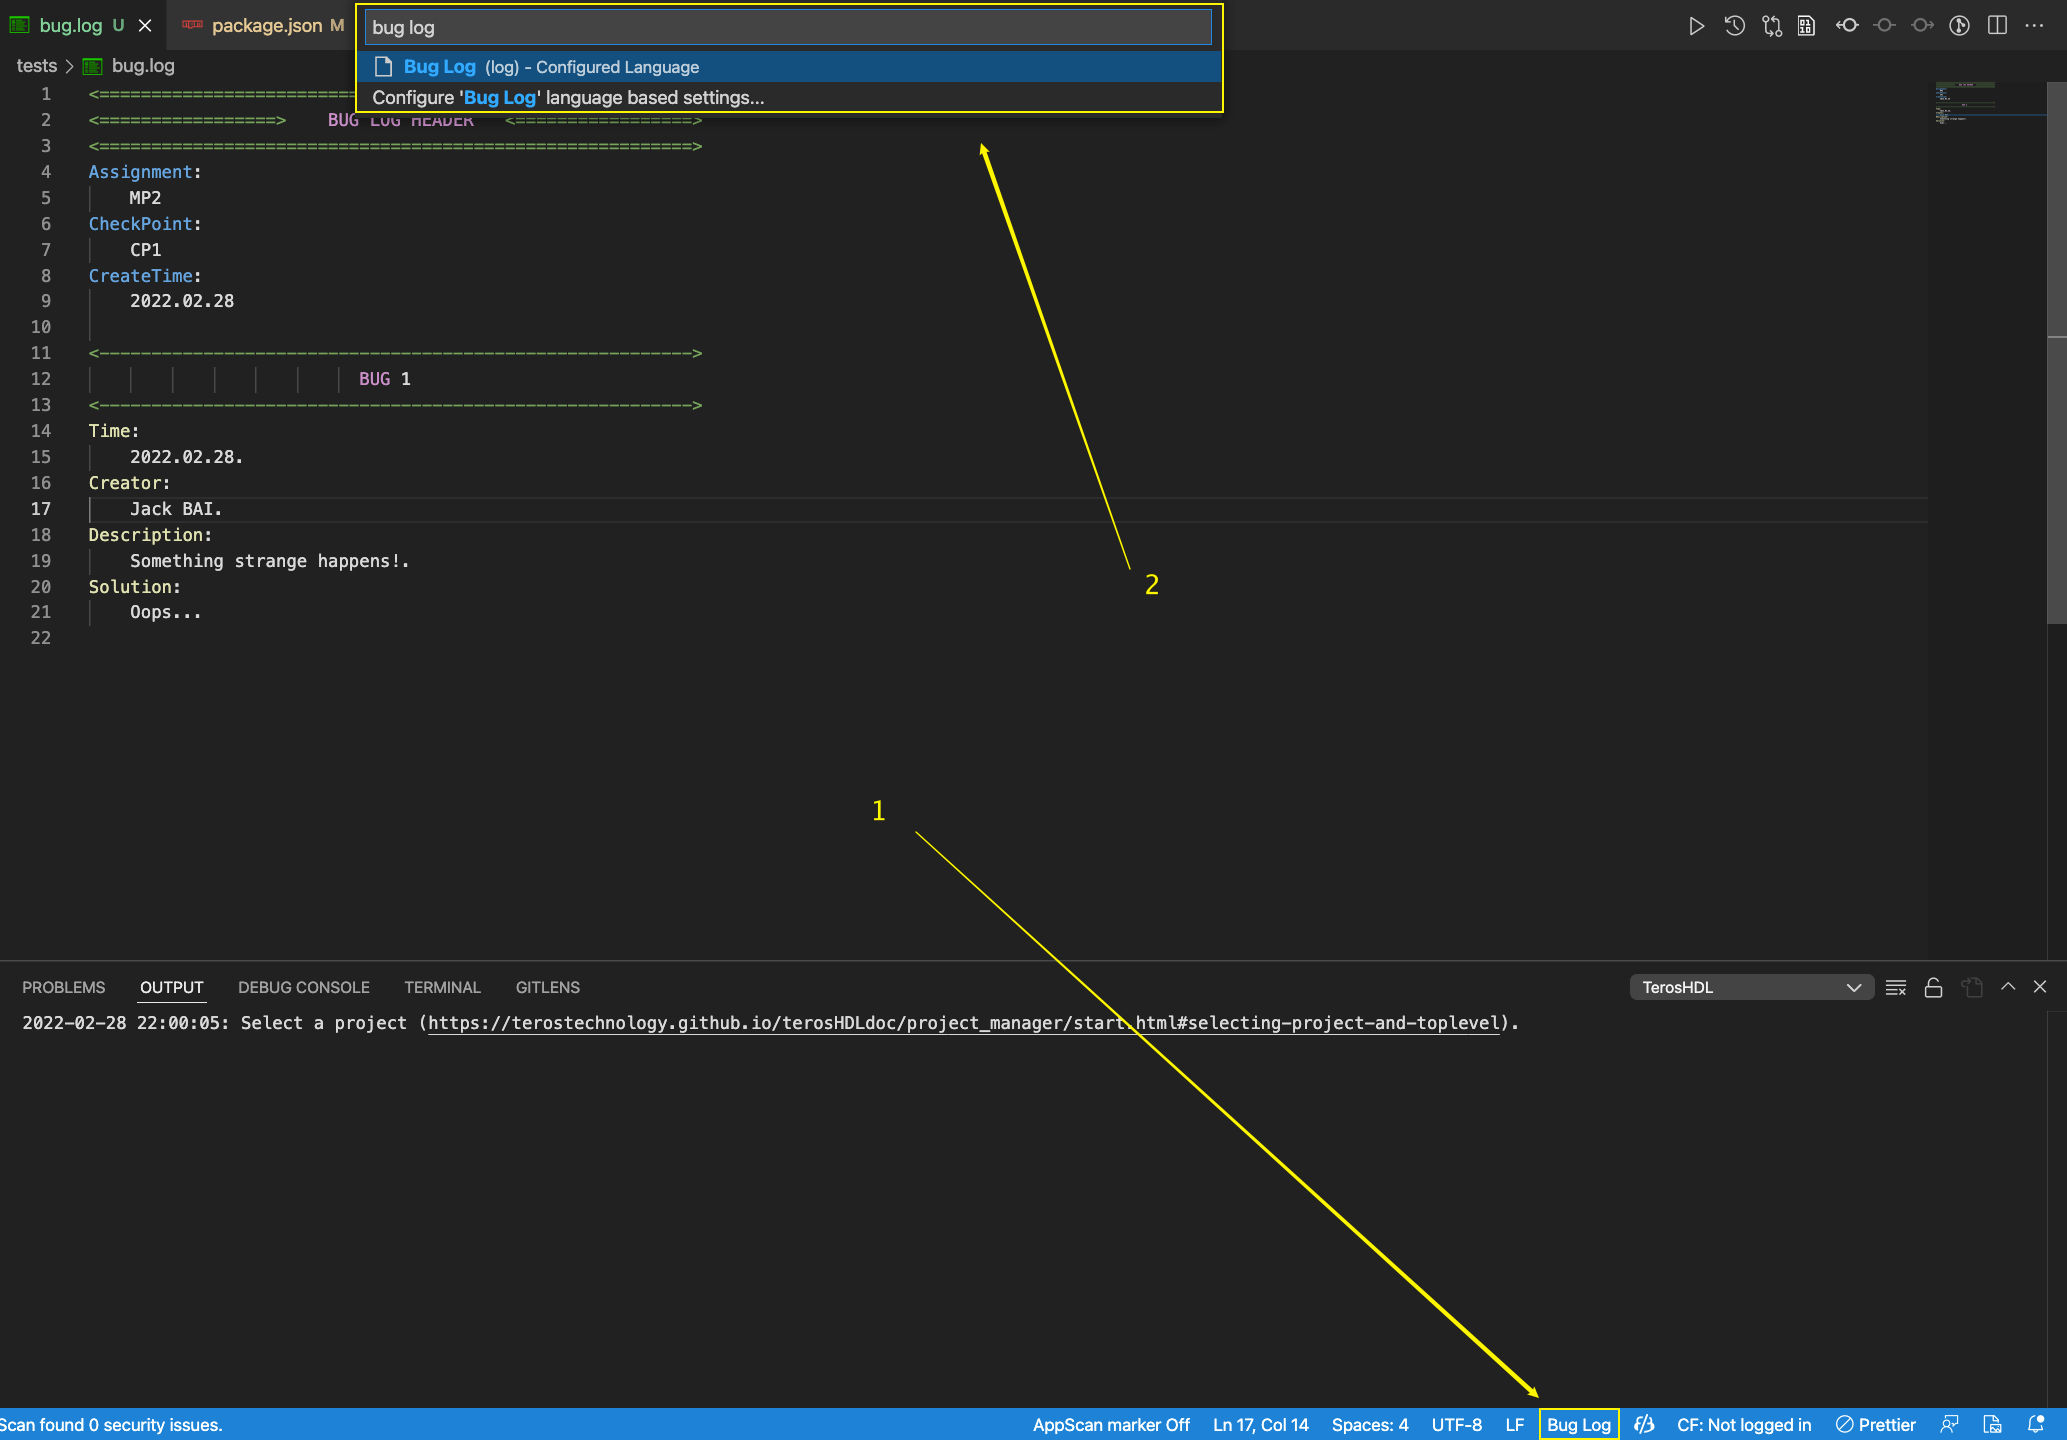Click Bug Log language mode in status bar
The width and height of the screenshot is (2067, 1440).
[1578, 1425]
